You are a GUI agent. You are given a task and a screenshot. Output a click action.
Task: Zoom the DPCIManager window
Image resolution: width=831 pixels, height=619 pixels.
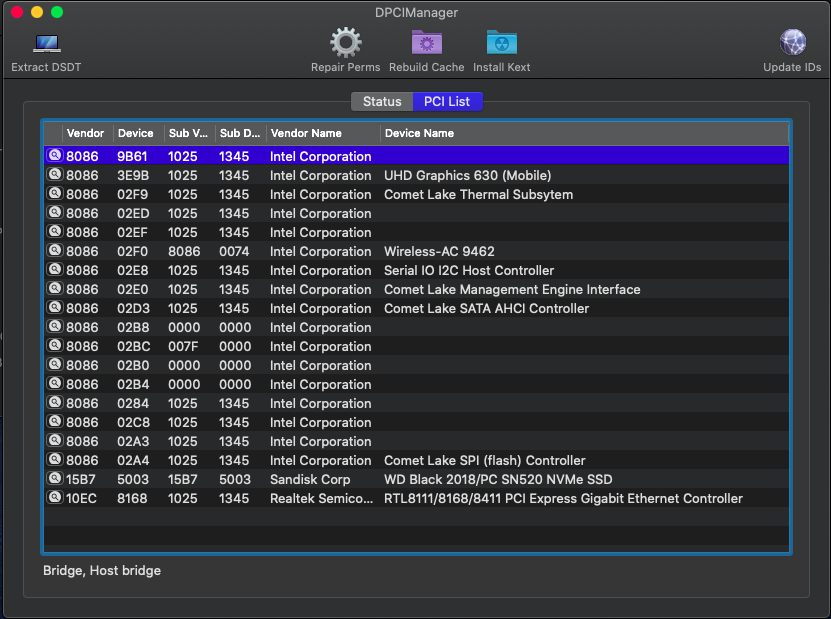[57, 12]
